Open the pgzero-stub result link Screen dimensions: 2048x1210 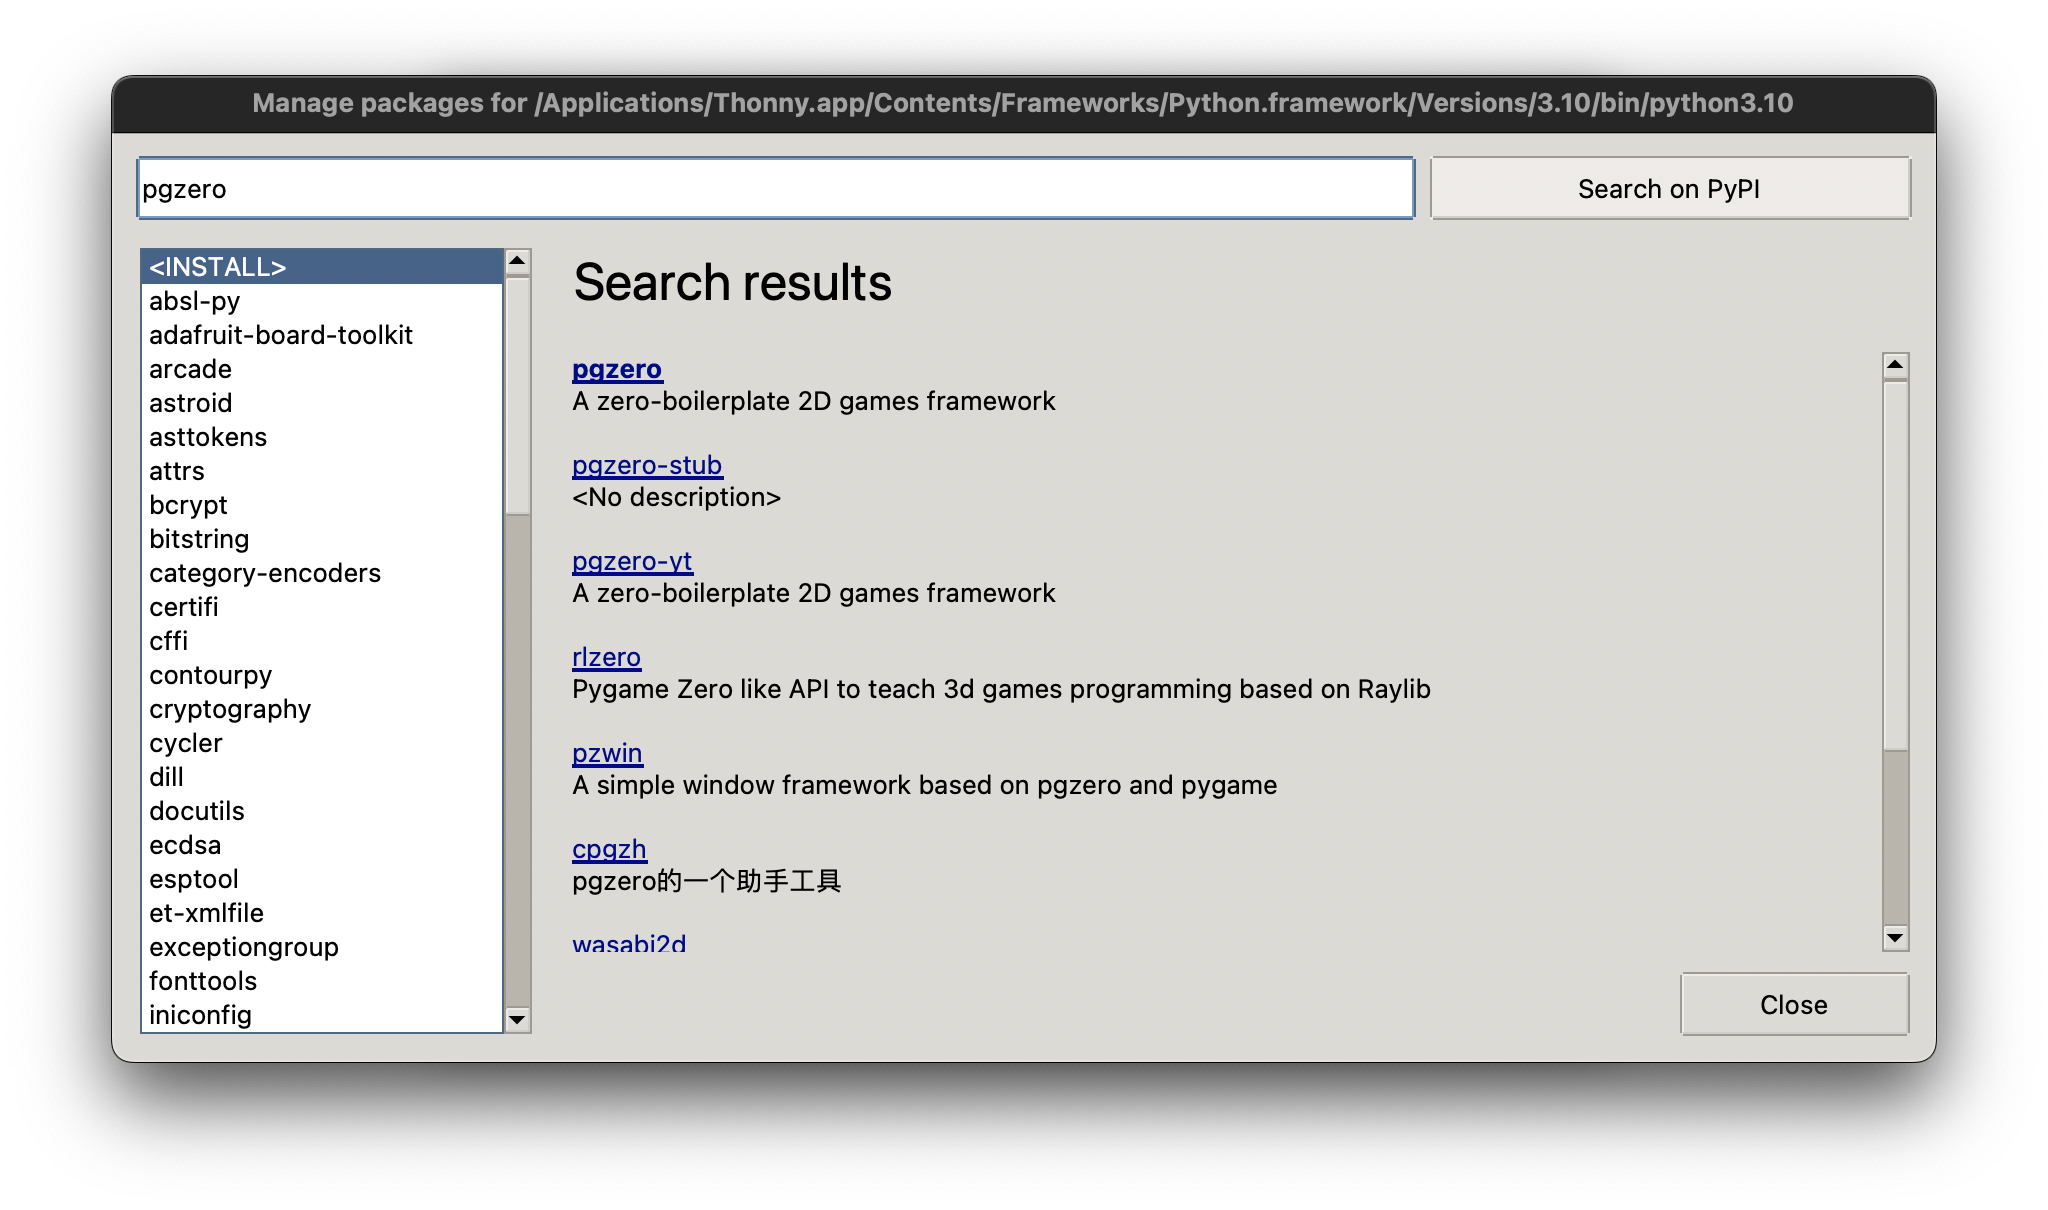646,465
